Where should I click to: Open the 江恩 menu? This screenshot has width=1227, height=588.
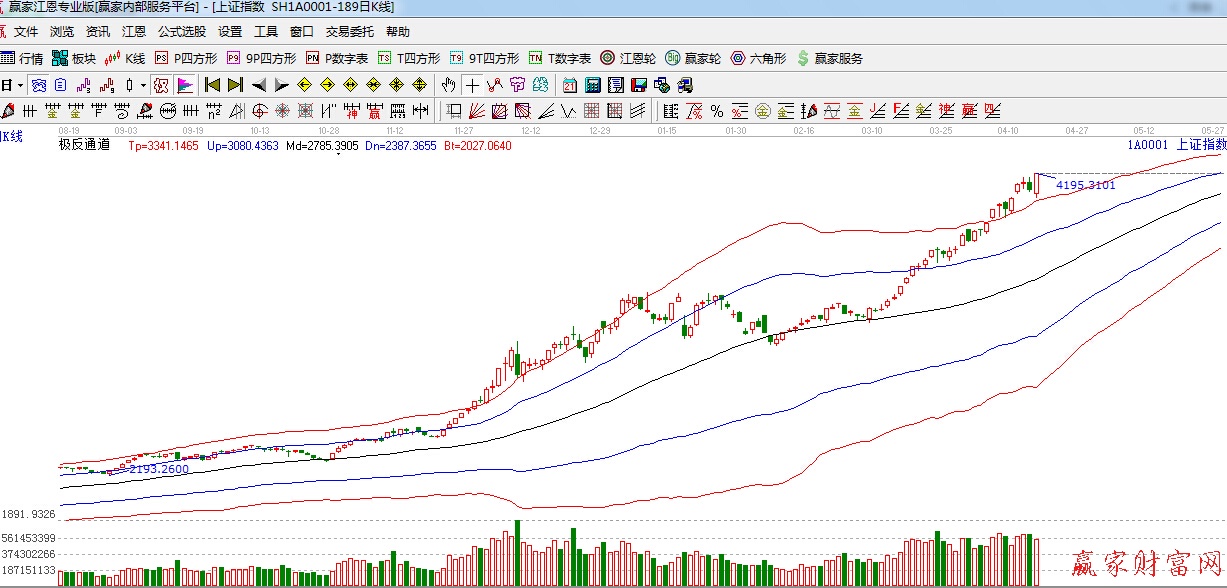point(134,32)
